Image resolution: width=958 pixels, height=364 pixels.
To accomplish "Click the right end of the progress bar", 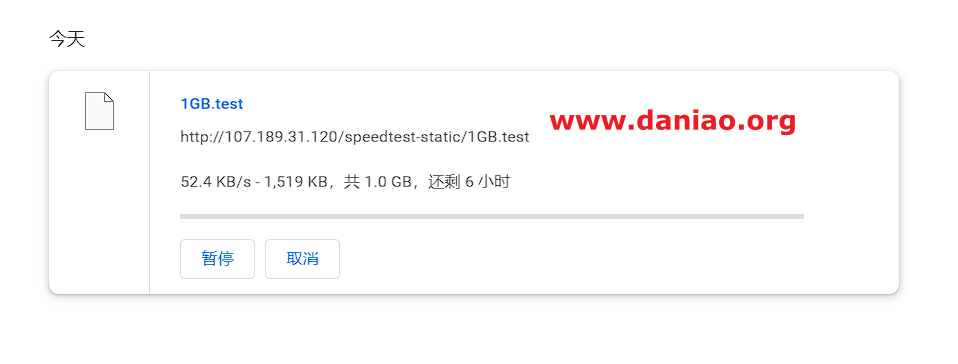I will coord(799,216).
